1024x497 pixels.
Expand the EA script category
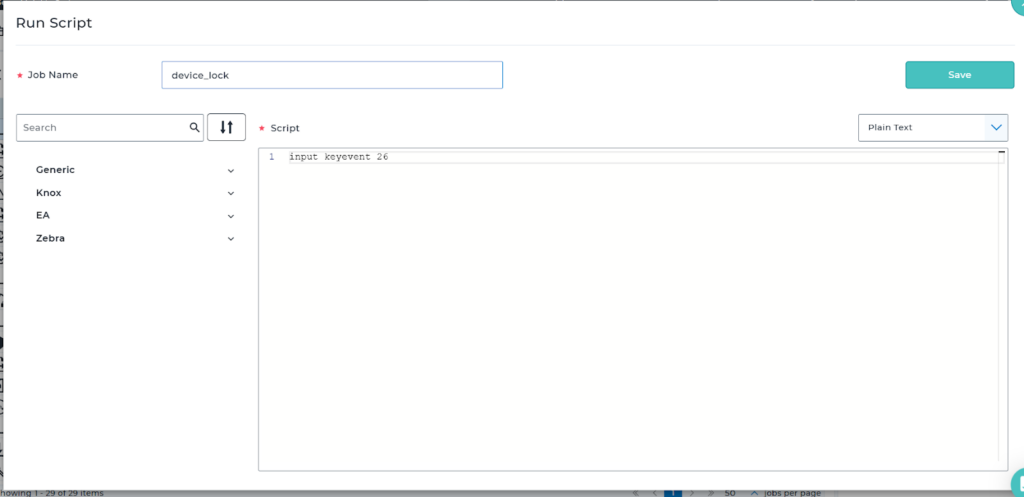[135, 216]
